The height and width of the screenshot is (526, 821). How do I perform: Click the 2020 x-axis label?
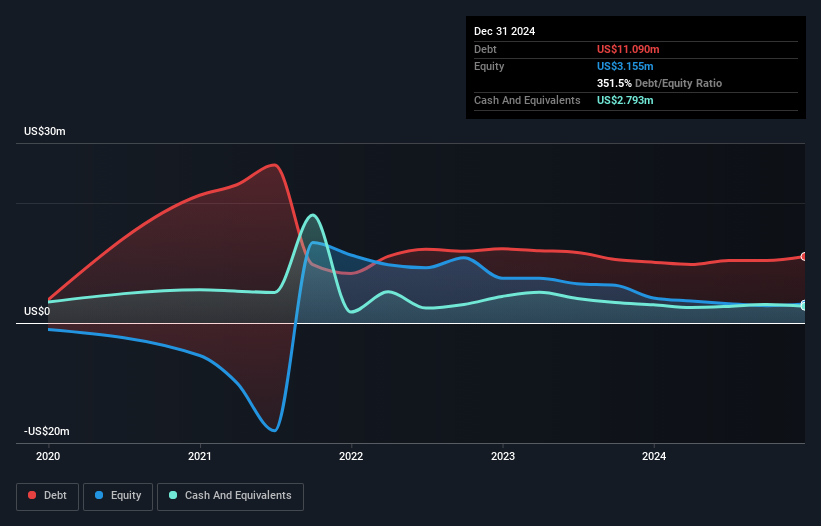pos(48,456)
